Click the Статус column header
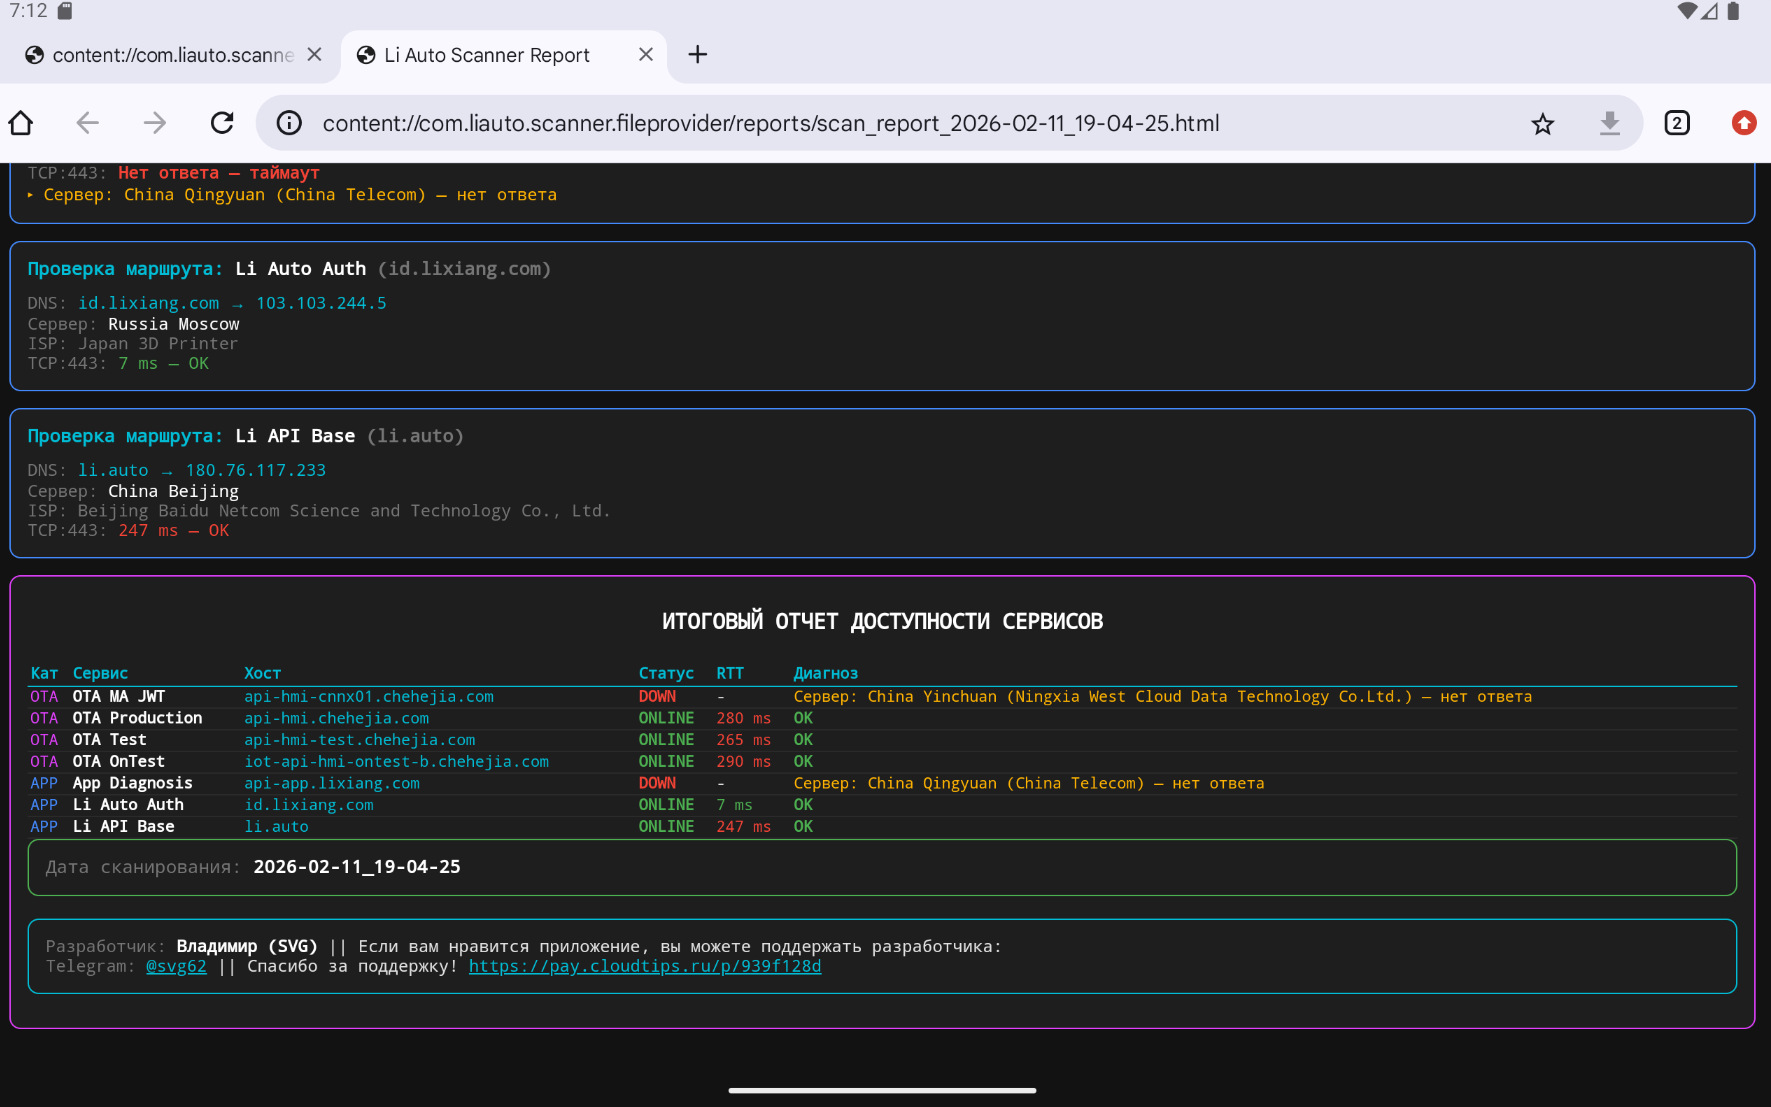This screenshot has height=1107, width=1771. 666,673
